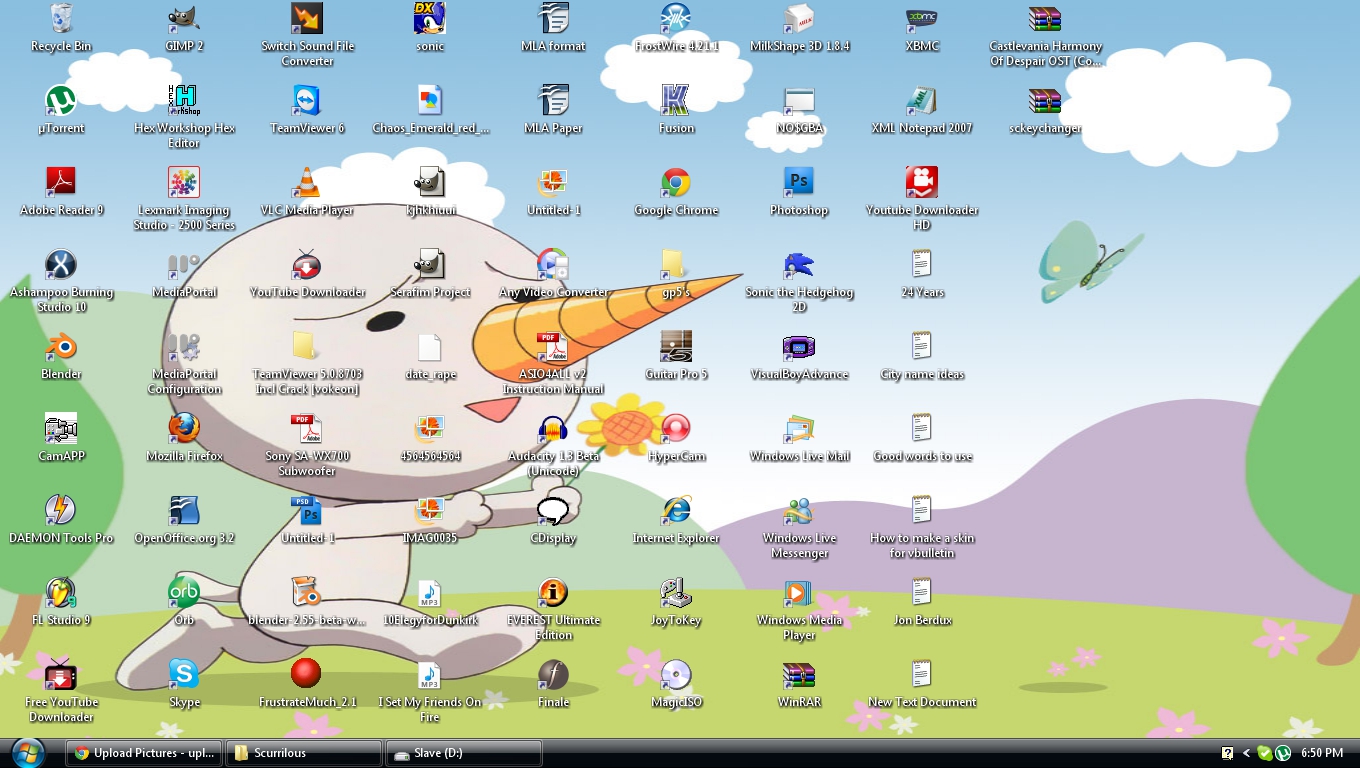Select the VisualBoyAdvance emulator icon
1360x768 pixels.
pos(799,346)
